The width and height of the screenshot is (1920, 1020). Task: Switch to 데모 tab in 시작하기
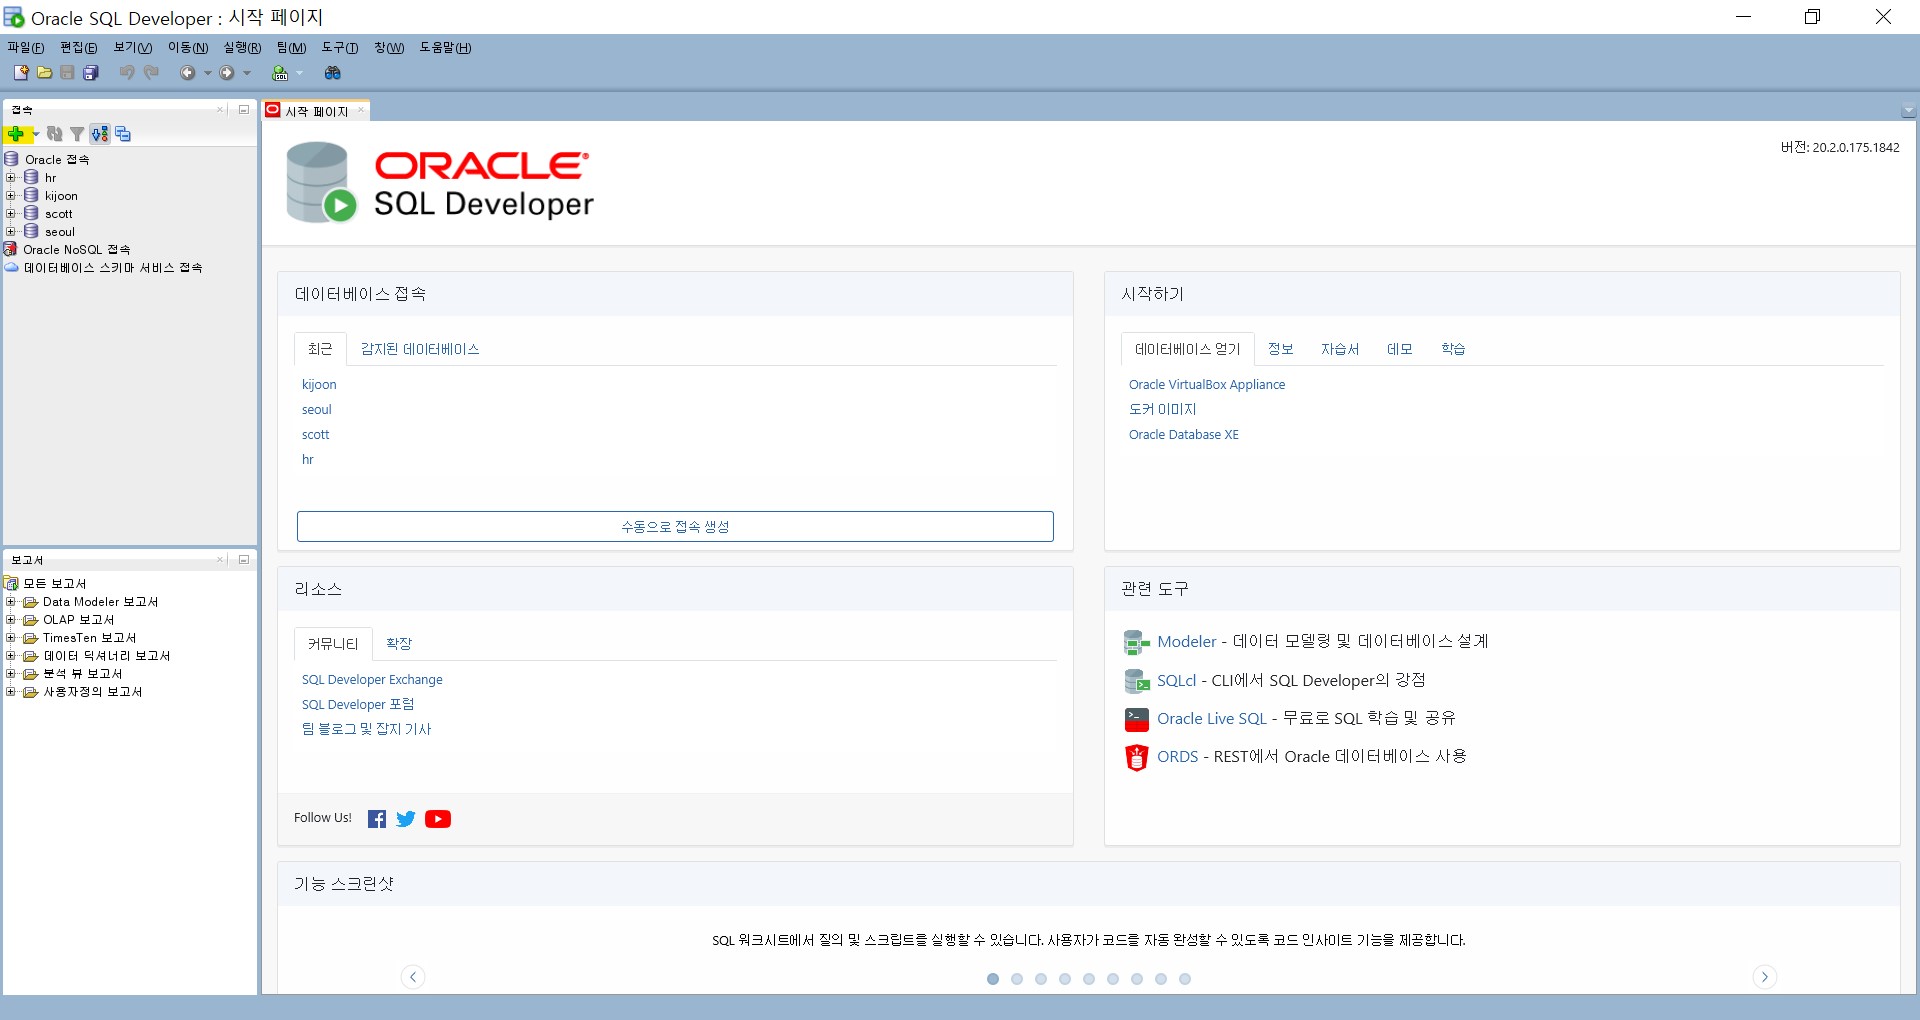click(x=1400, y=349)
